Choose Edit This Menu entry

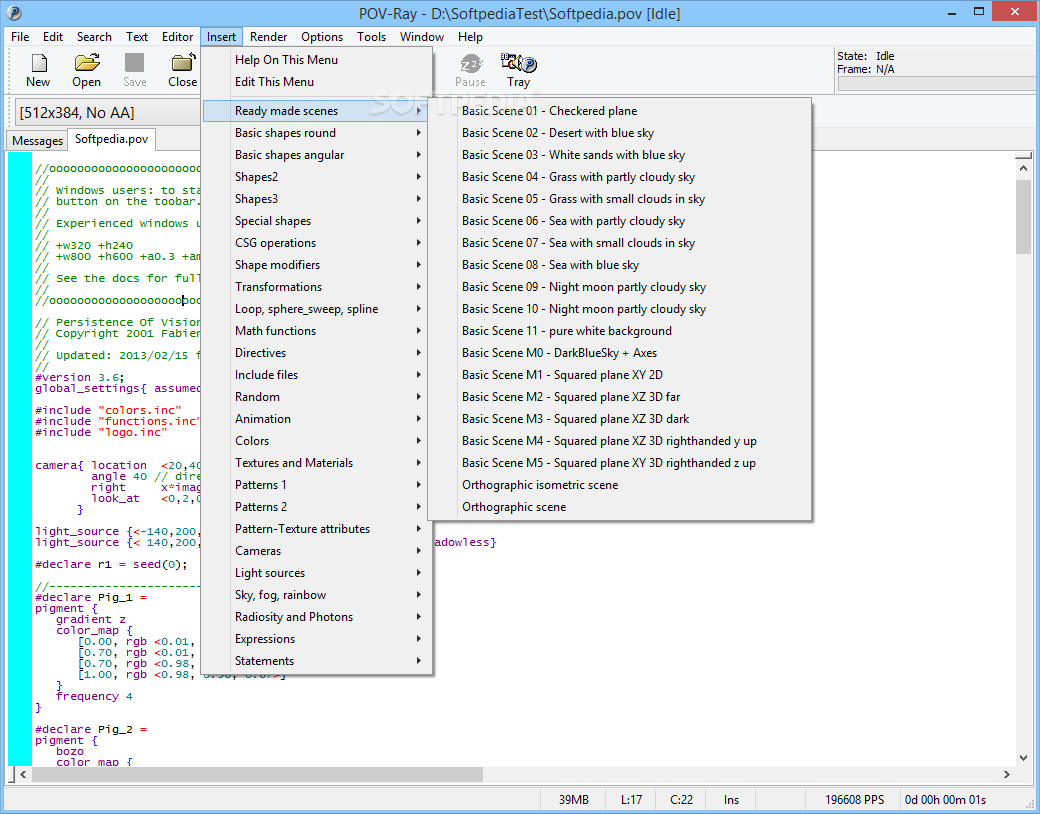pos(317,82)
